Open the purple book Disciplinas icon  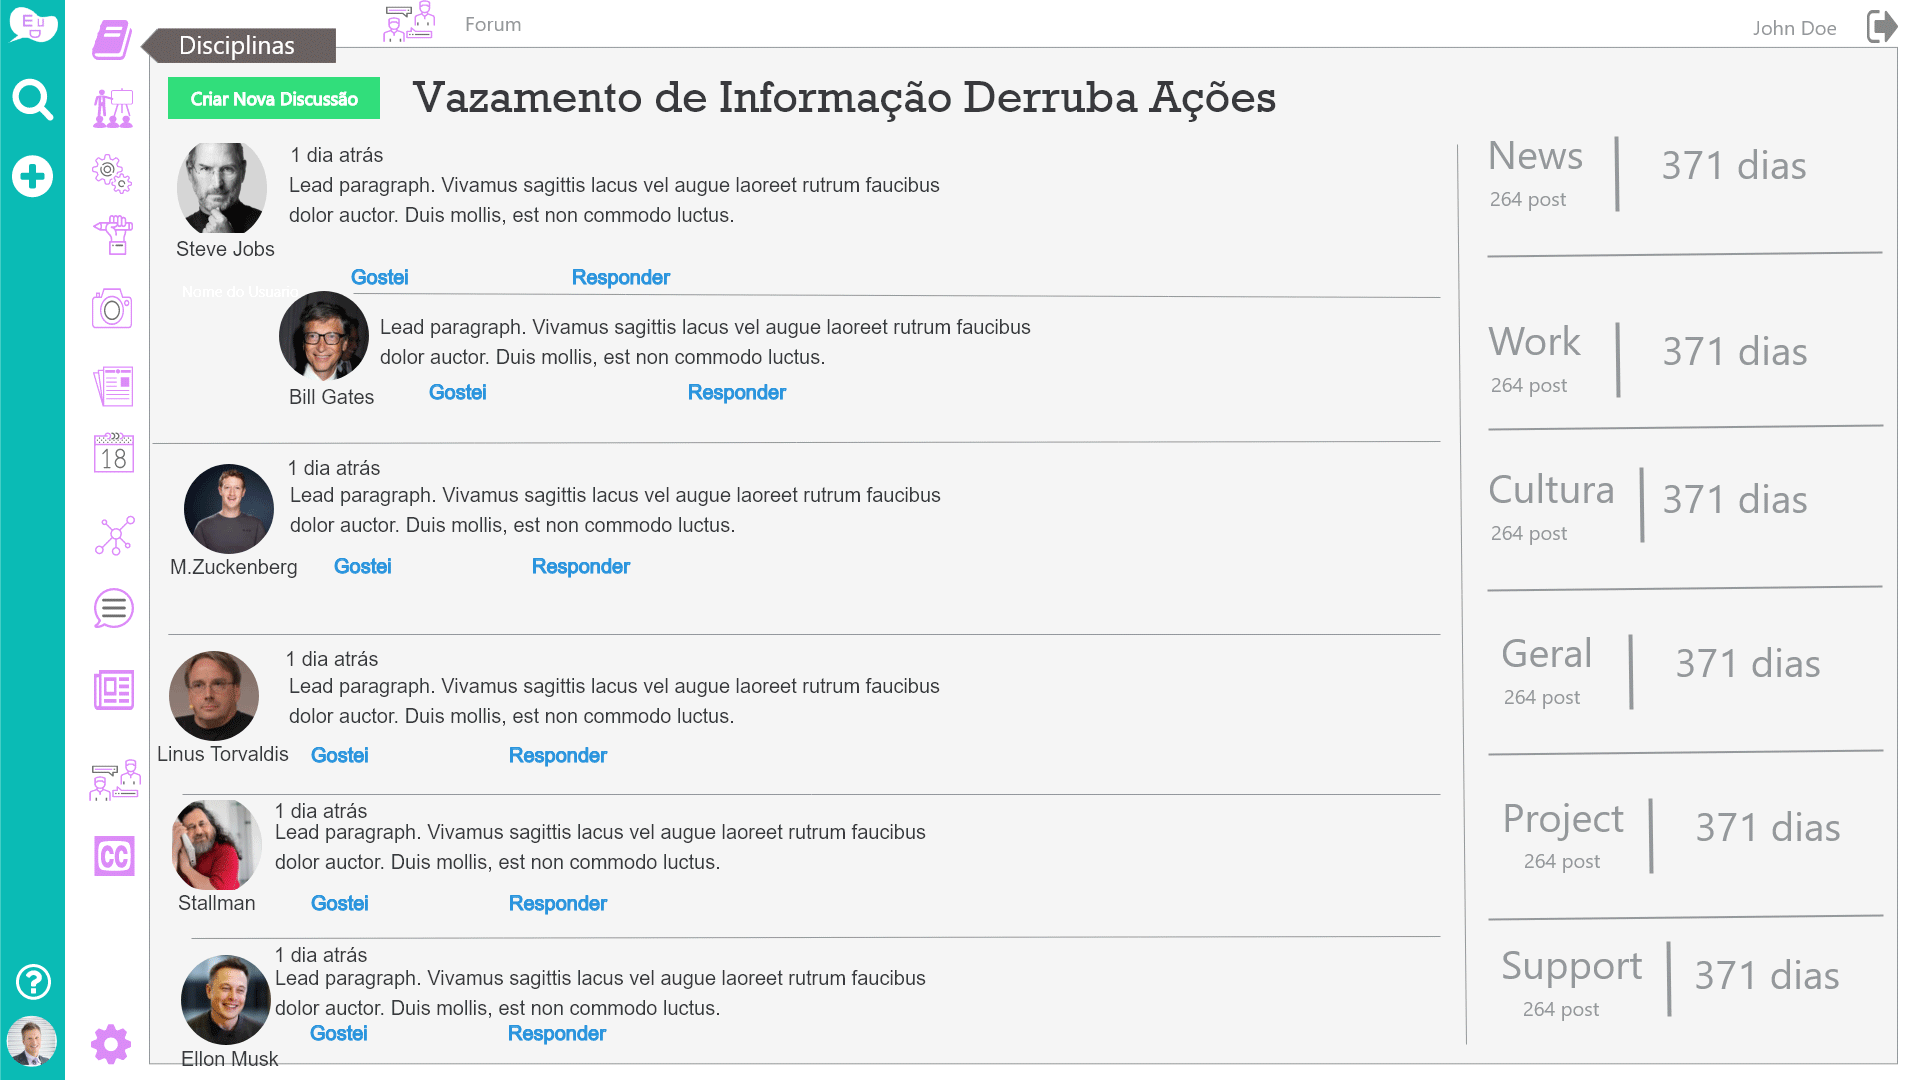click(111, 41)
